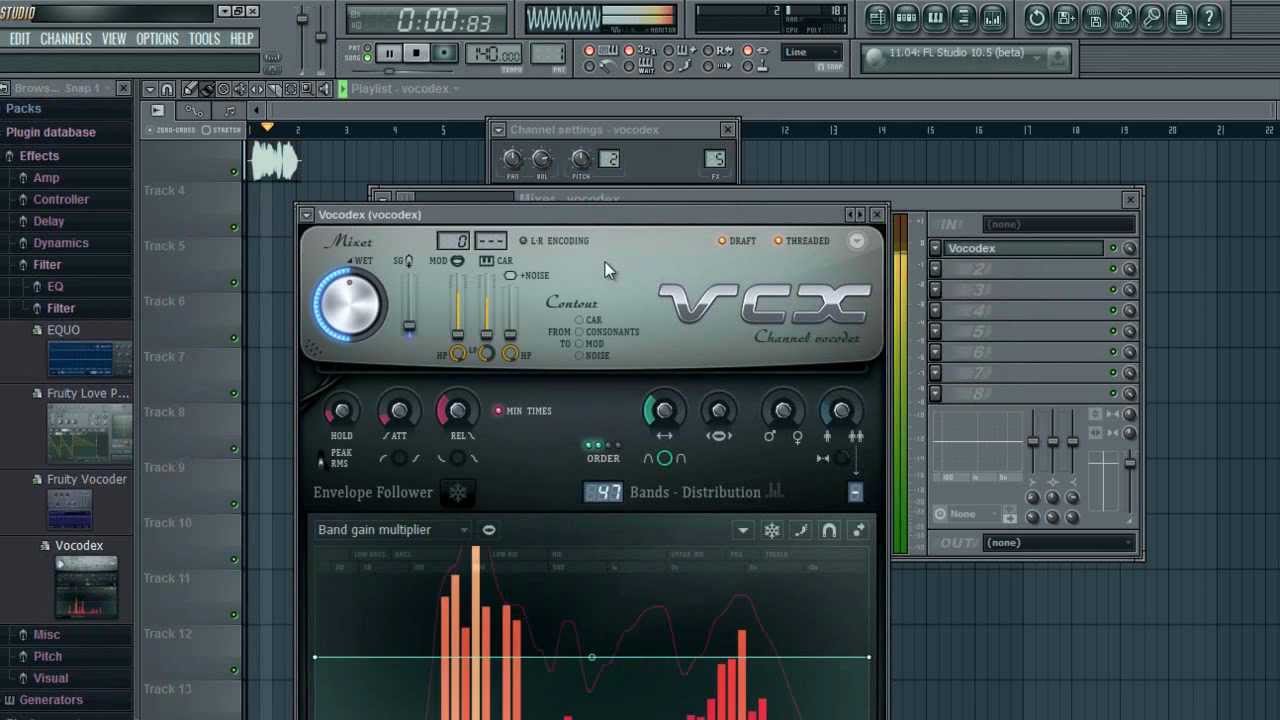Open the Vocodex window menu arrow
Screen dimensions: 1280x720
click(x=307, y=215)
